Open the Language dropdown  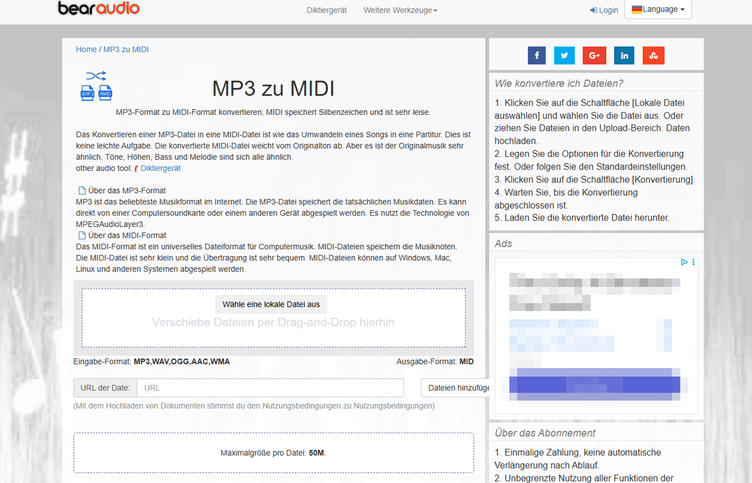(x=658, y=9)
